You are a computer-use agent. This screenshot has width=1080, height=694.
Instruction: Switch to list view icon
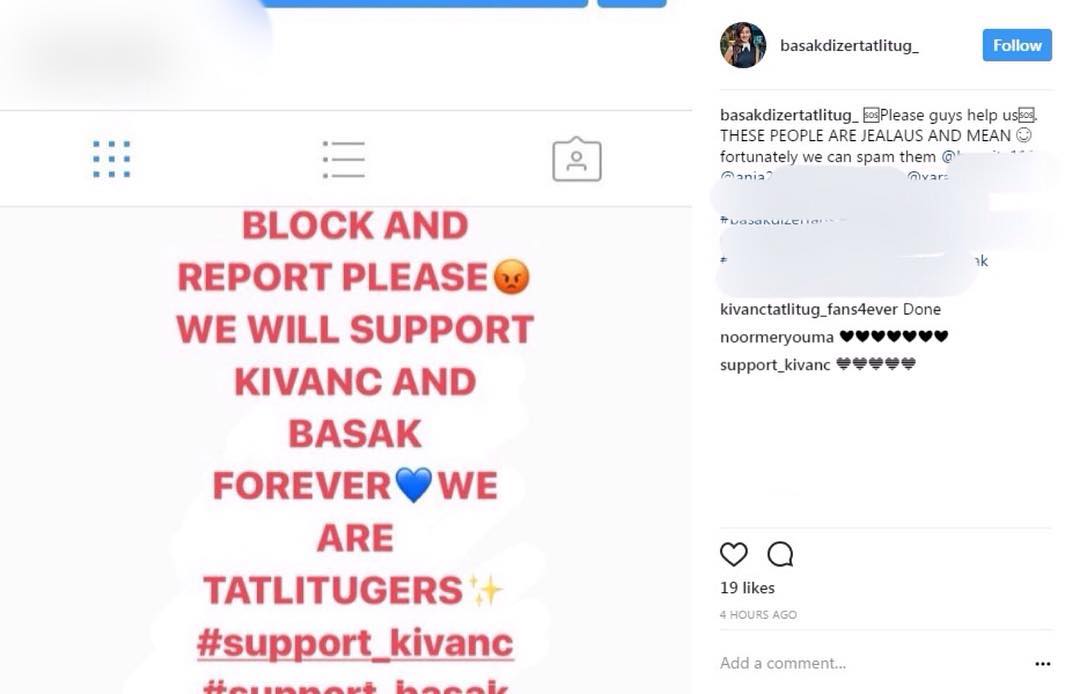pos(344,159)
